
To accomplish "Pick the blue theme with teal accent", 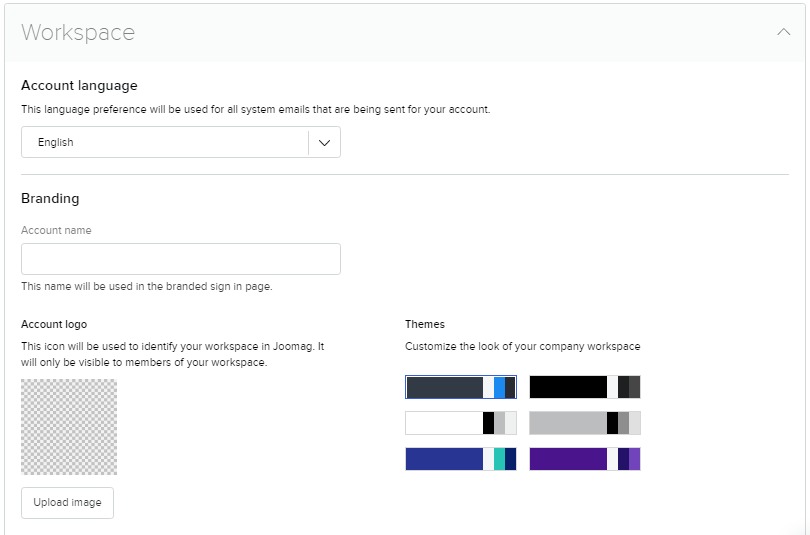I will (460, 459).
